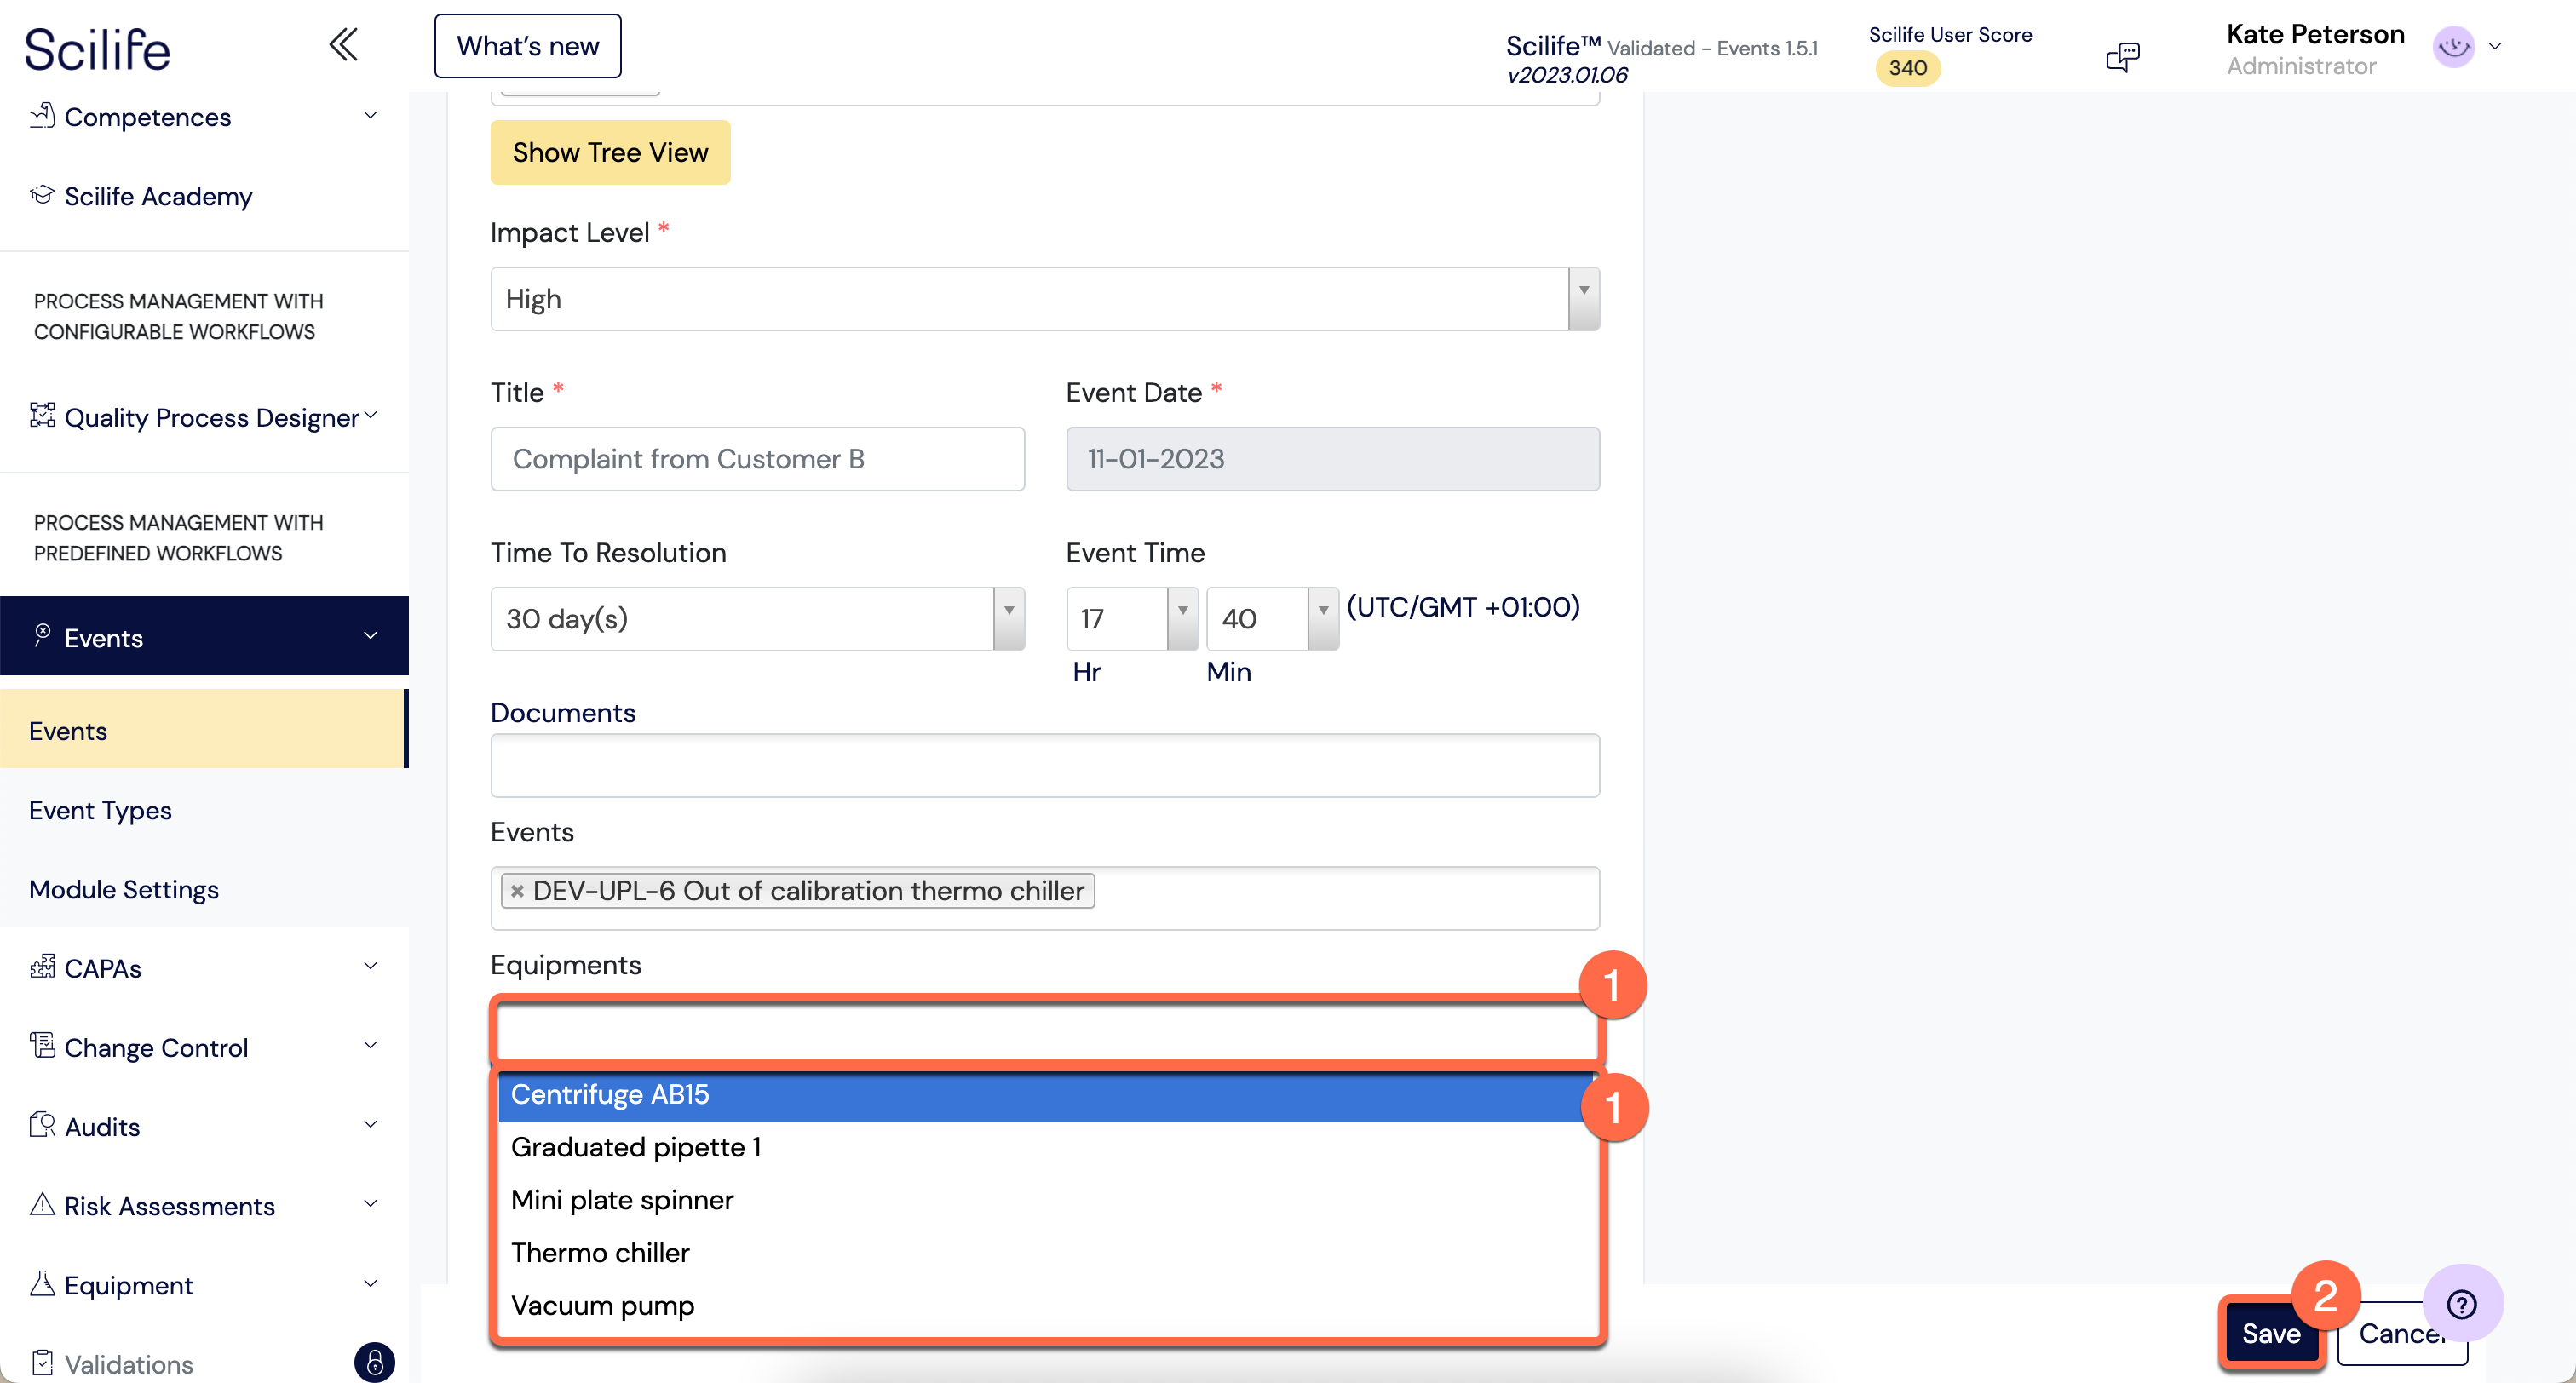Screen dimensions: 2576x1383
Task: Click the Validations lock icon
Action: pyautogui.click(x=374, y=1363)
